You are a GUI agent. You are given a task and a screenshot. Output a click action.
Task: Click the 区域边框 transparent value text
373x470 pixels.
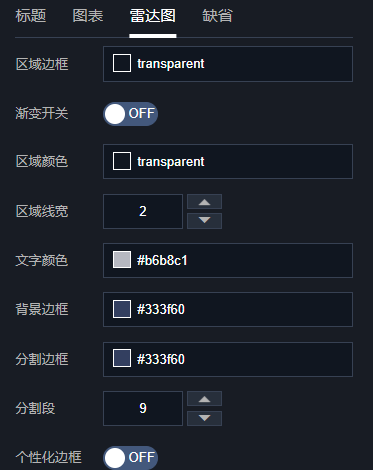click(x=171, y=64)
